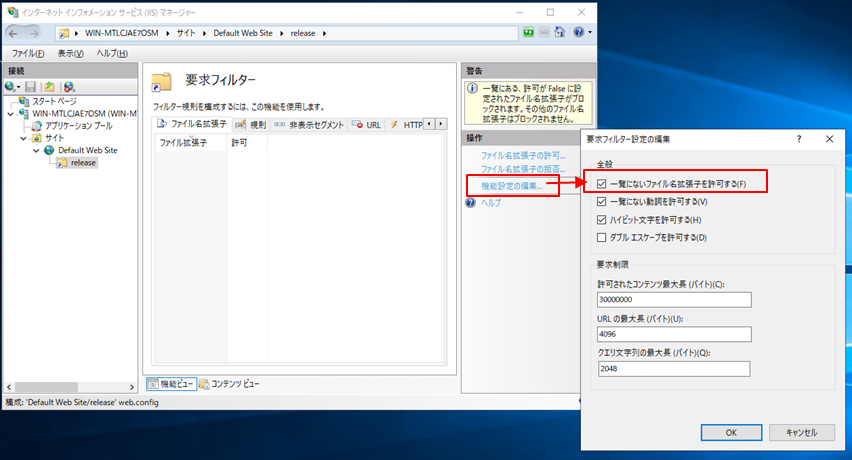Click breadcrumb arrow after release
This screenshot has width=852, height=460.
pos(324,33)
